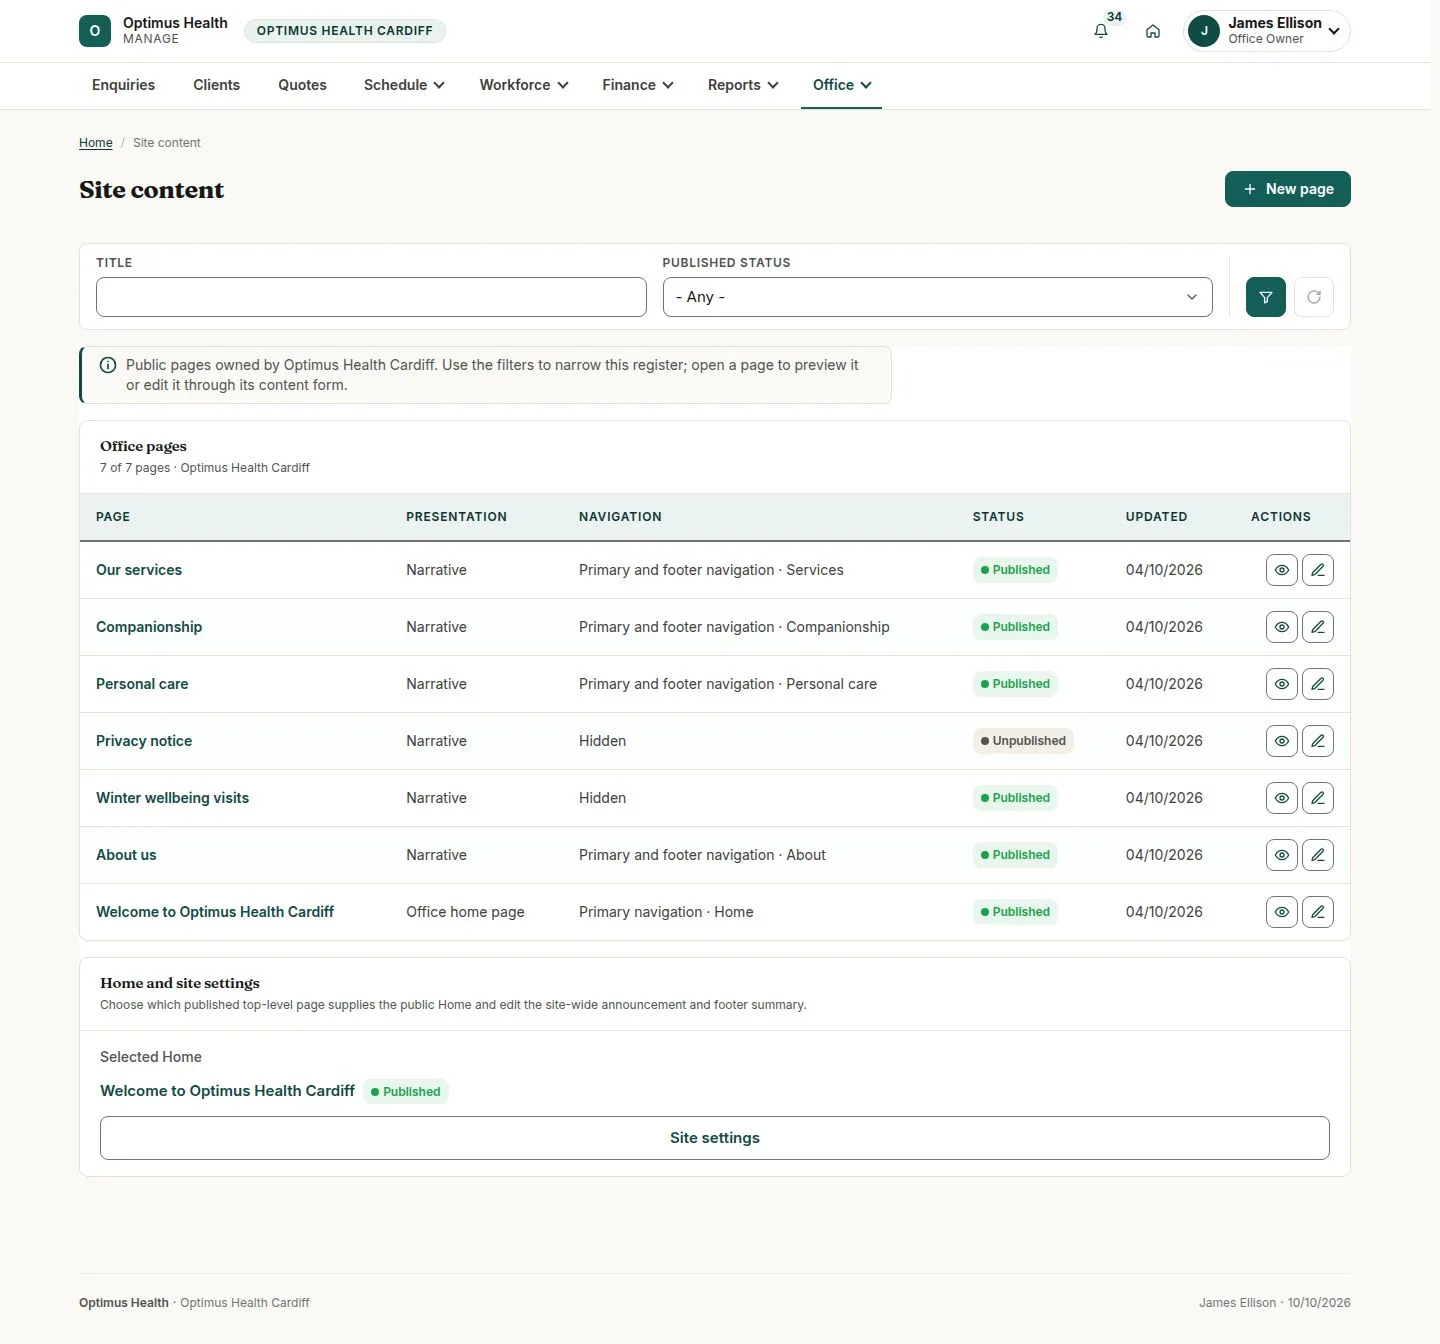Apply filters with the funnel icon button

click(1266, 297)
